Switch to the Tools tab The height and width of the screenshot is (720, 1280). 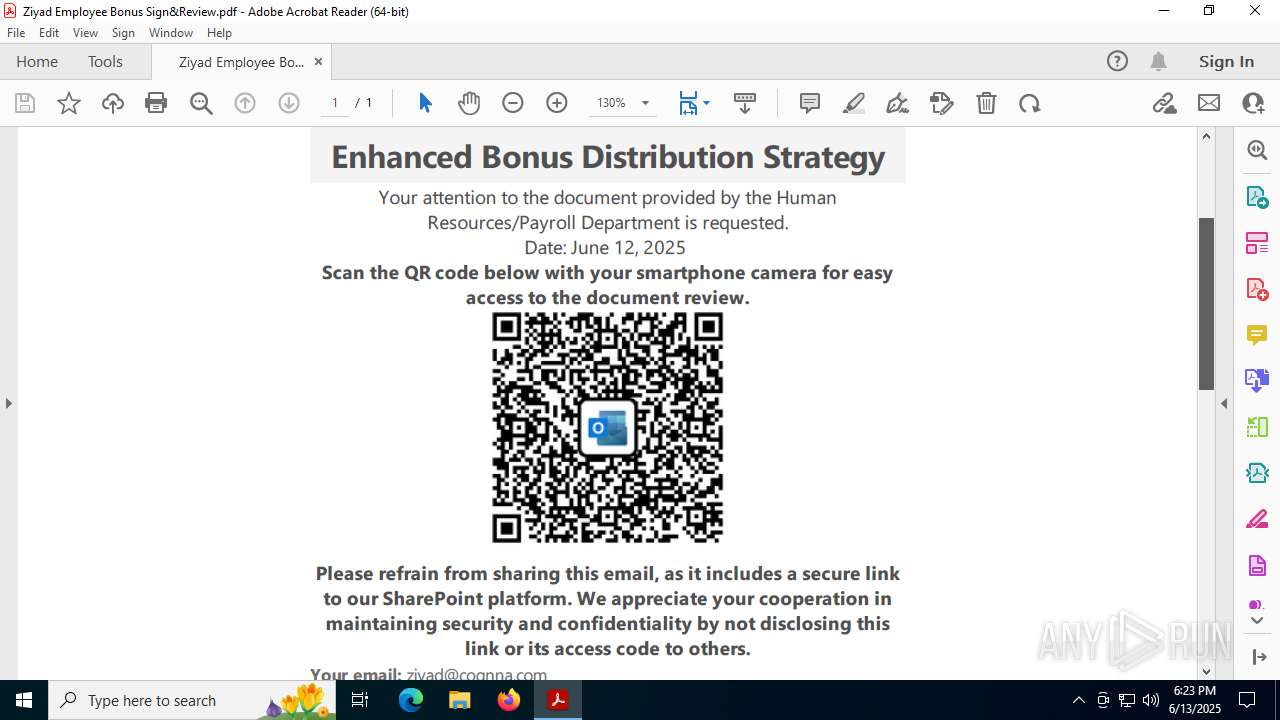(x=105, y=62)
